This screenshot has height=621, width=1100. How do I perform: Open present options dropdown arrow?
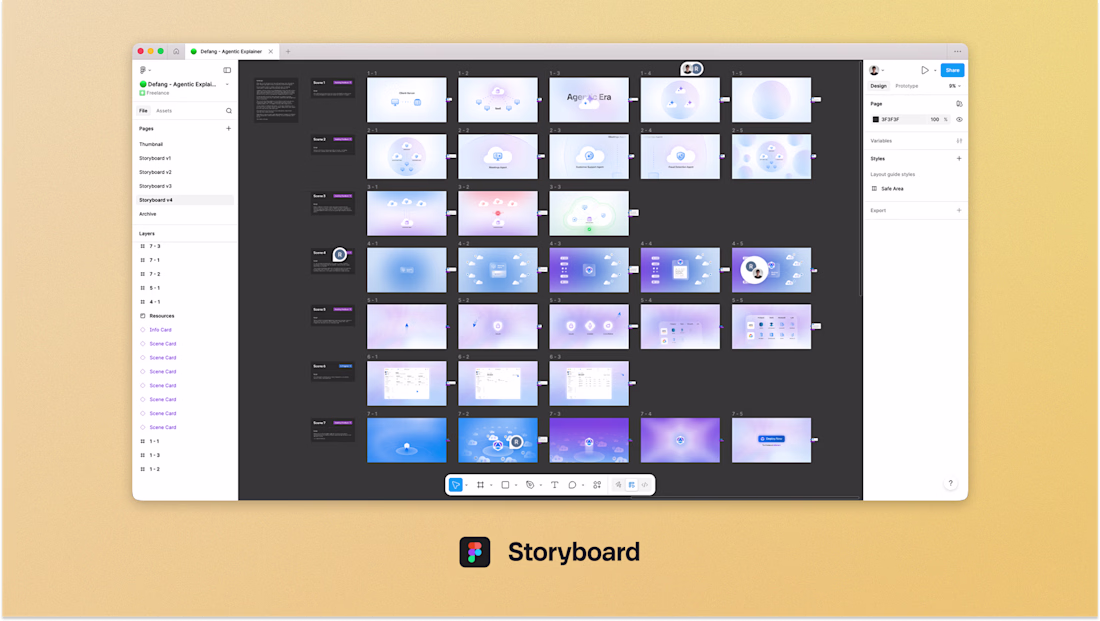(x=935, y=70)
